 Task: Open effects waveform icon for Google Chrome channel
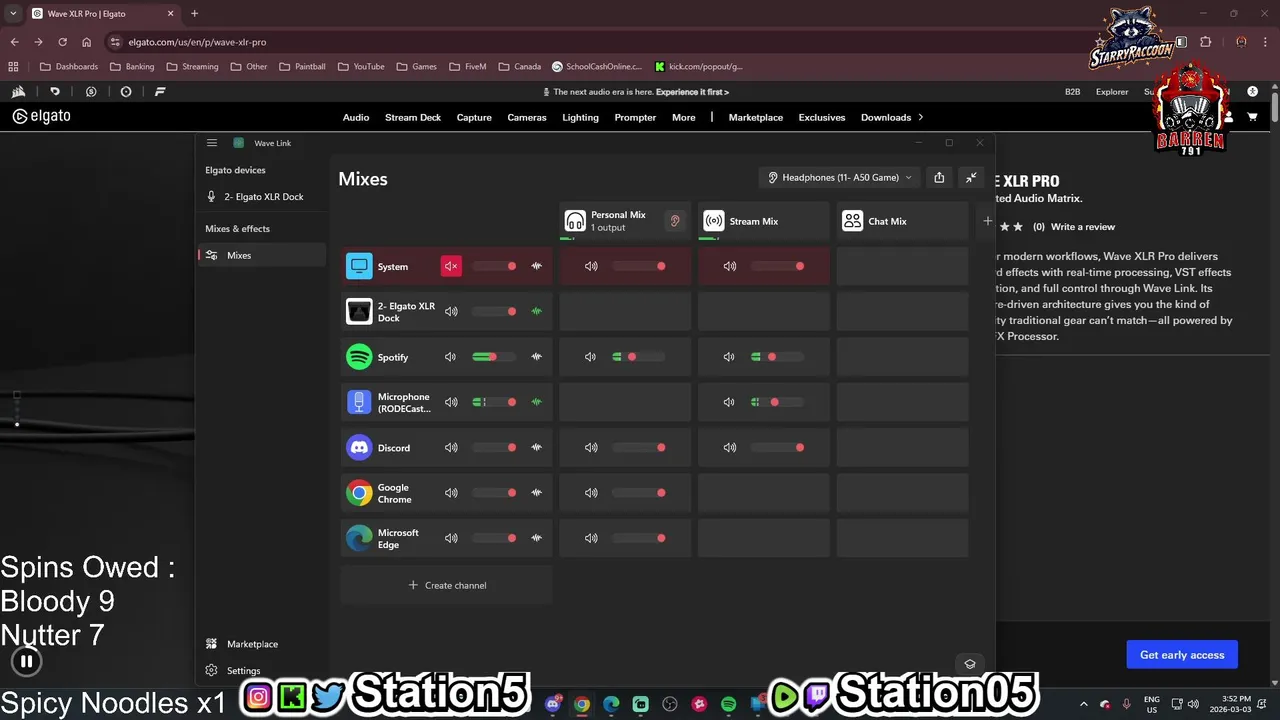click(x=537, y=493)
